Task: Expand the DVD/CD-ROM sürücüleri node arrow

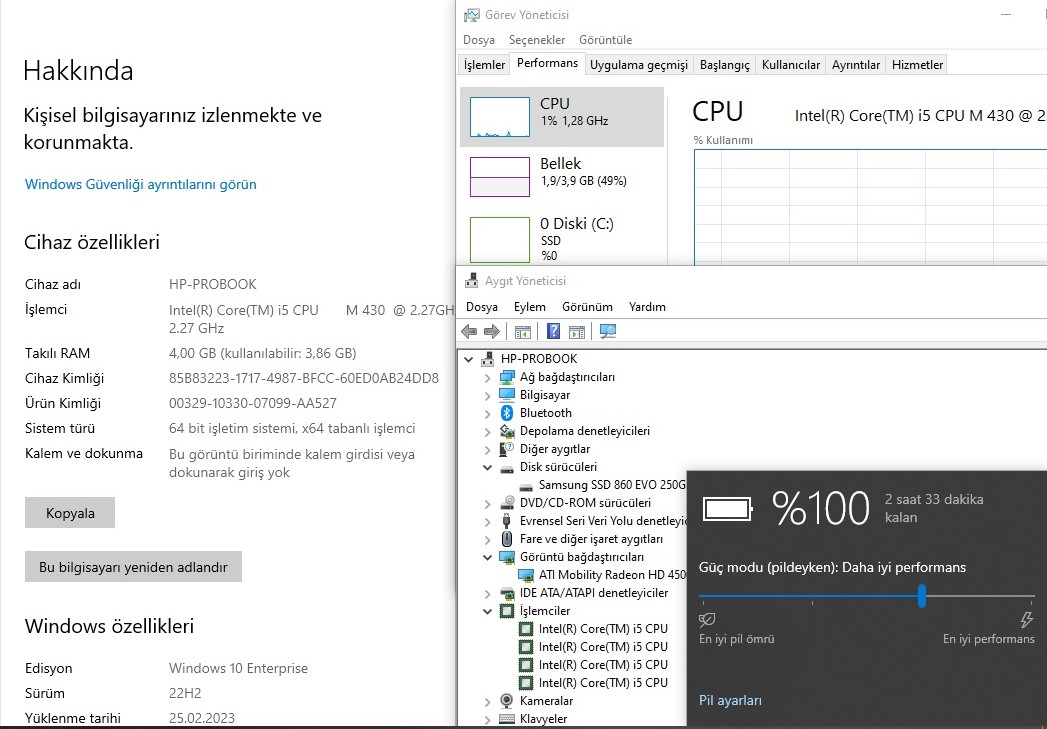Action: pos(487,503)
